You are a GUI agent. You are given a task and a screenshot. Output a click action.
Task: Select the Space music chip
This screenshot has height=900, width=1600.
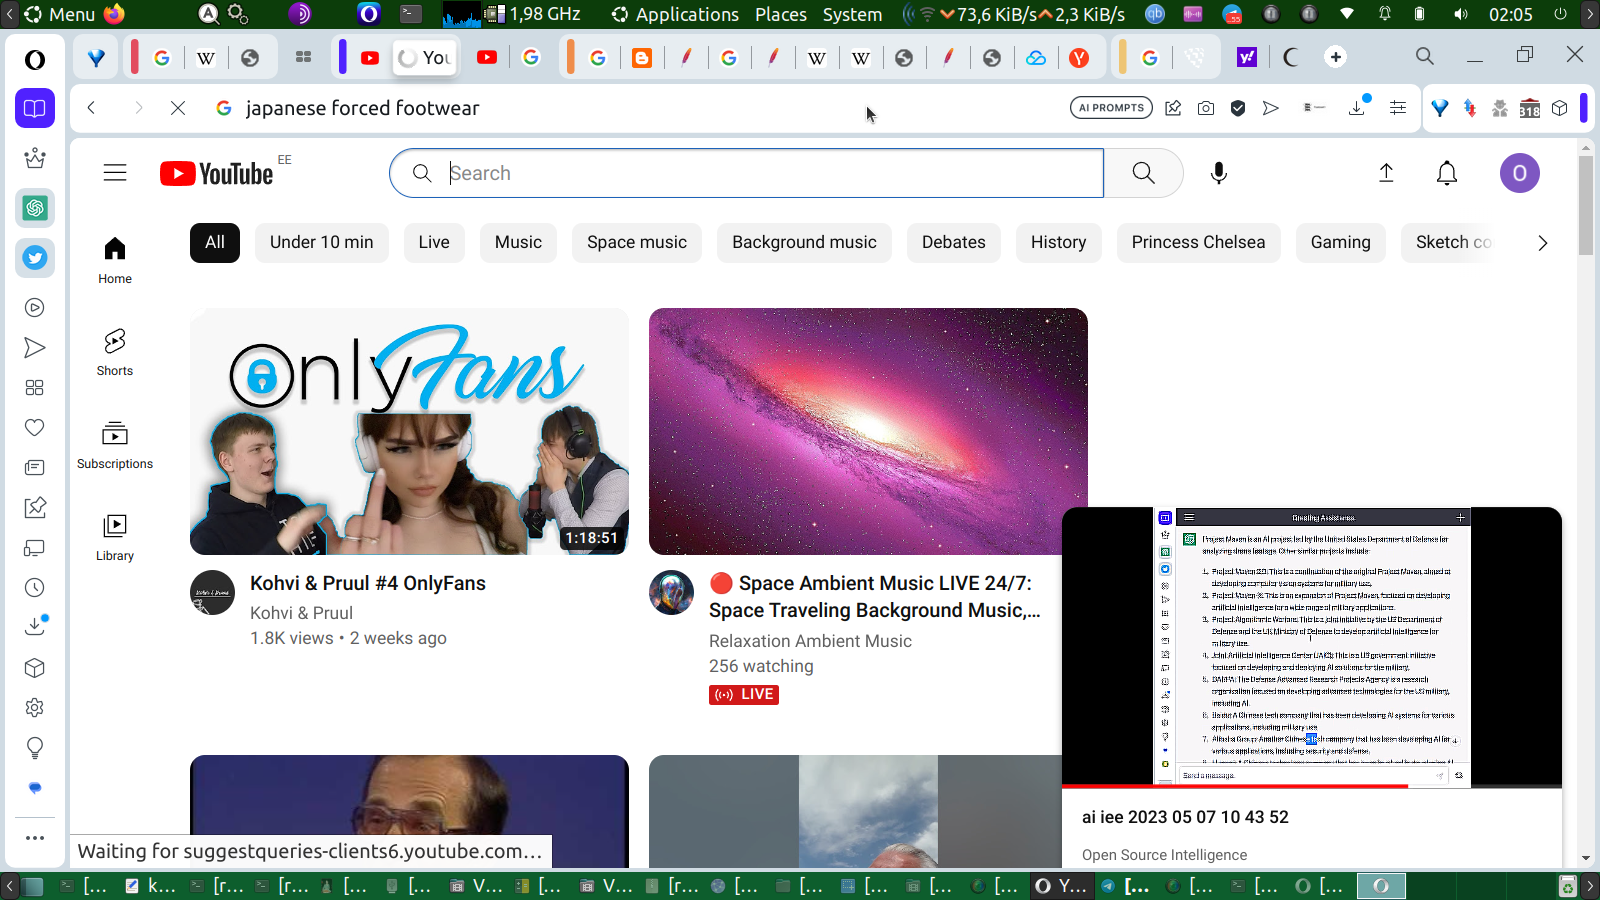point(637,243)
